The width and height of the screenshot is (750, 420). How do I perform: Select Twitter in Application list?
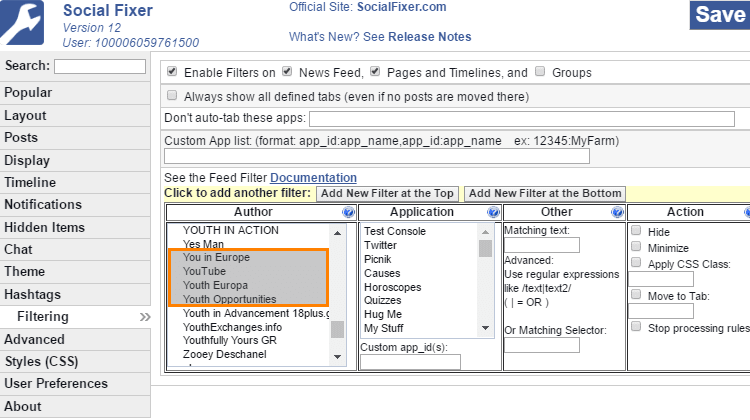click(x=380, y=245)
